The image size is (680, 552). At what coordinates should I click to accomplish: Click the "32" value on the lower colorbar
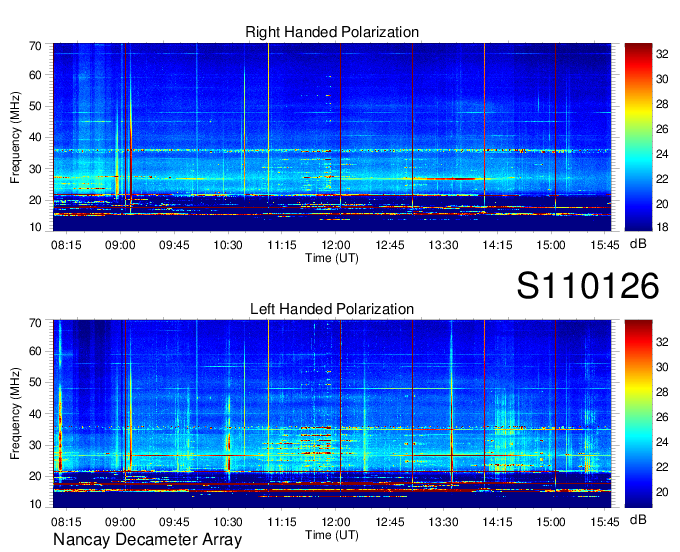click(x=662, y=342)
